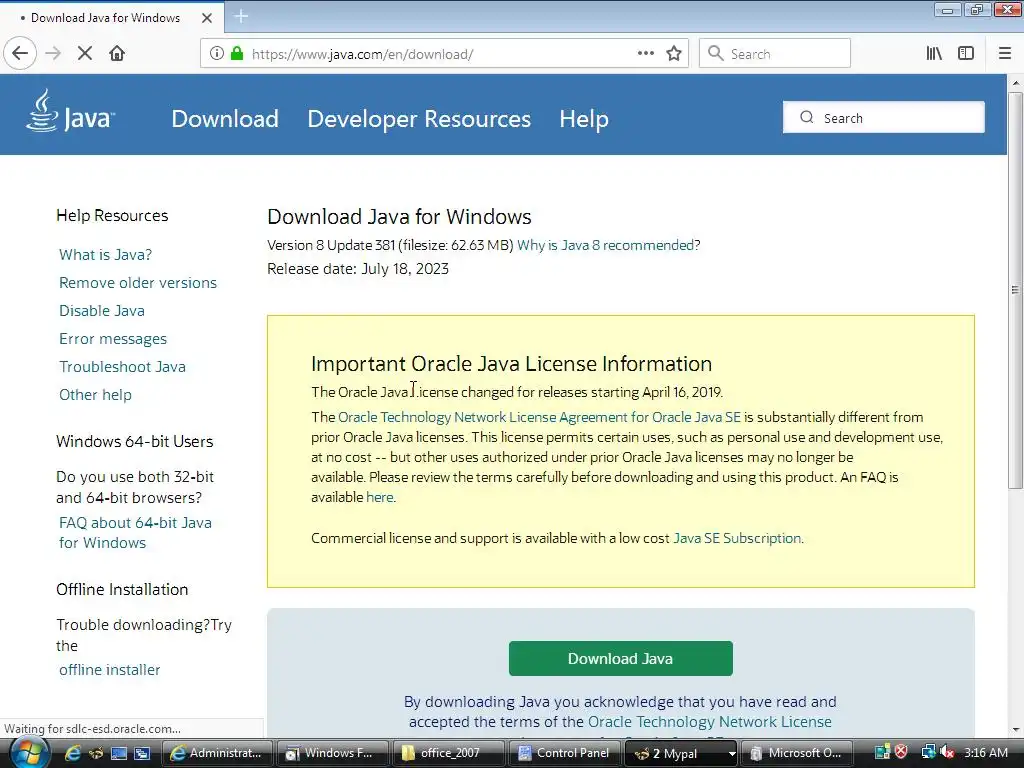The height and width of the screenshot is (768, 1024).
Task: Open Help menu in Java header
Action: click(584, 119)
